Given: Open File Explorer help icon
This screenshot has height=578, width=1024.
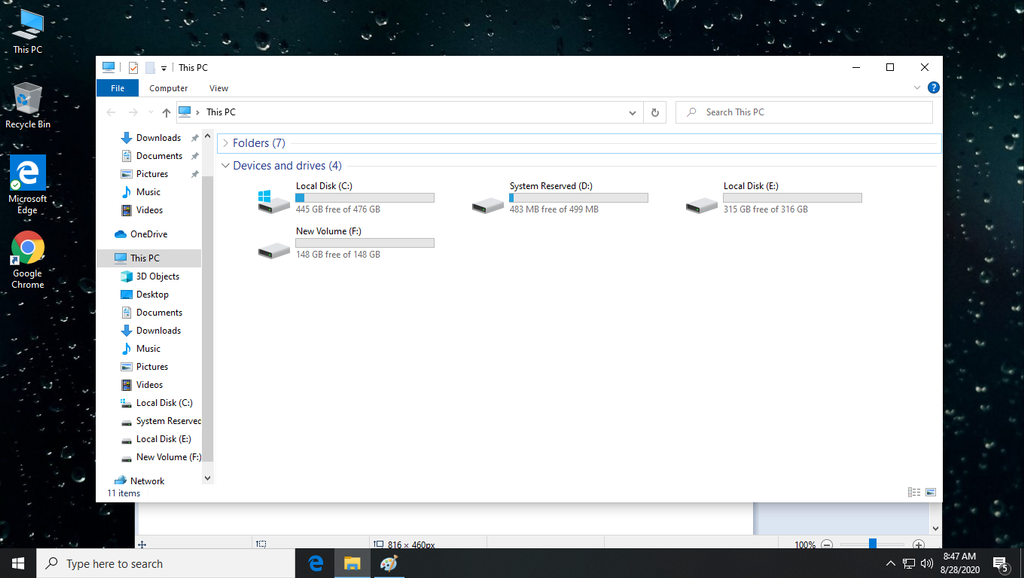Looking at the screenshot, I should (x=933, y=88).
